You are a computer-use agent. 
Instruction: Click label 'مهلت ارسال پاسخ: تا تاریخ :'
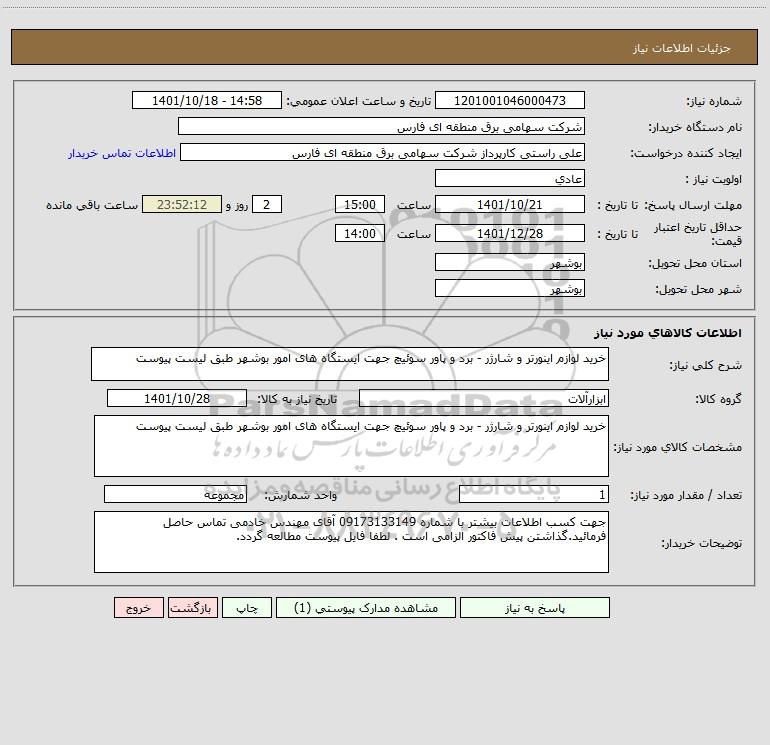point(669,205)
